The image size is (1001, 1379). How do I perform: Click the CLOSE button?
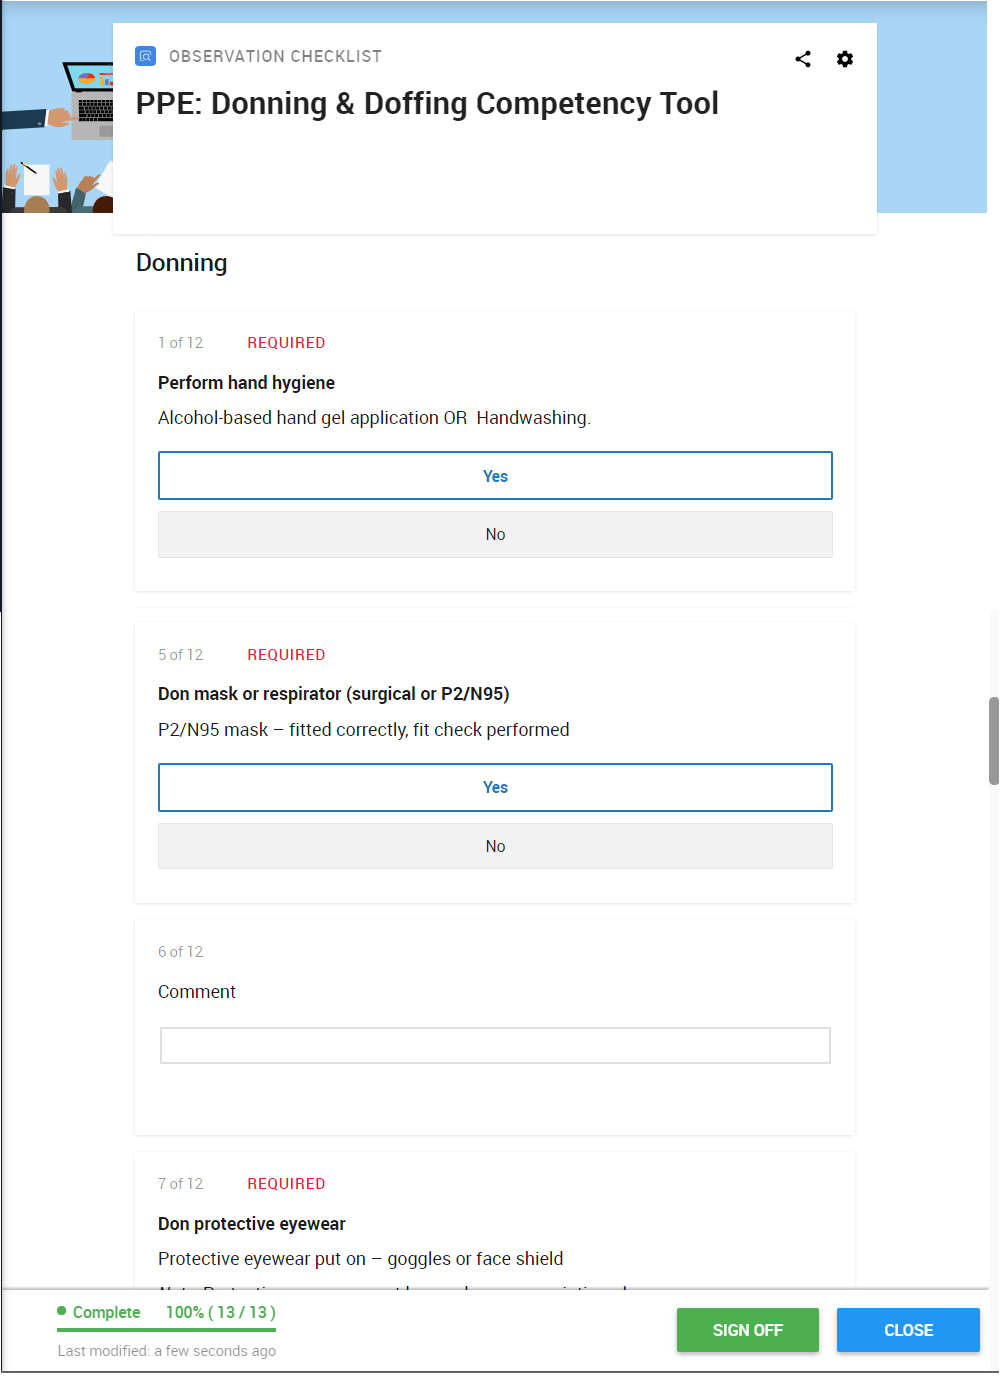[x=907, y=1330]
